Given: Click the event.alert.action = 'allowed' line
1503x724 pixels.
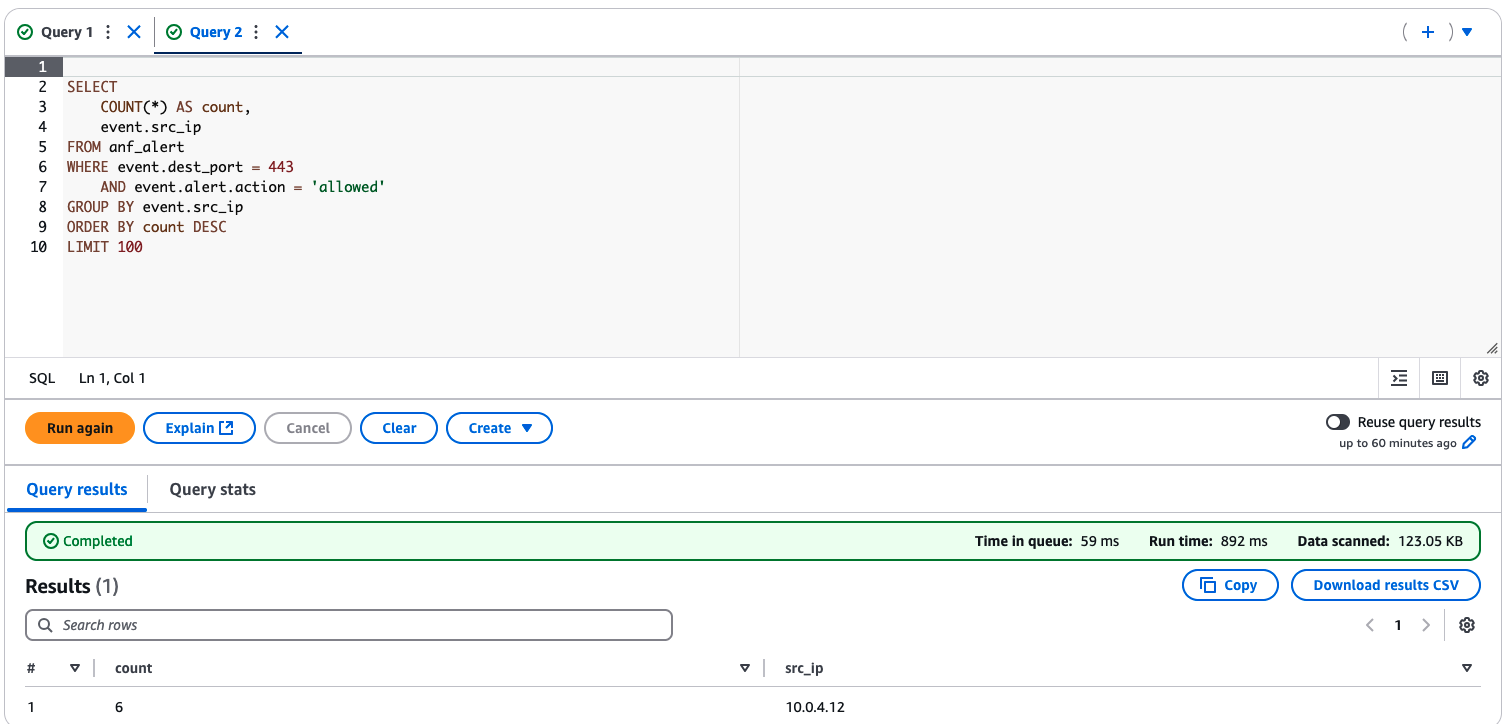Looking at the screenshot, I should click(x=243, y=187).
